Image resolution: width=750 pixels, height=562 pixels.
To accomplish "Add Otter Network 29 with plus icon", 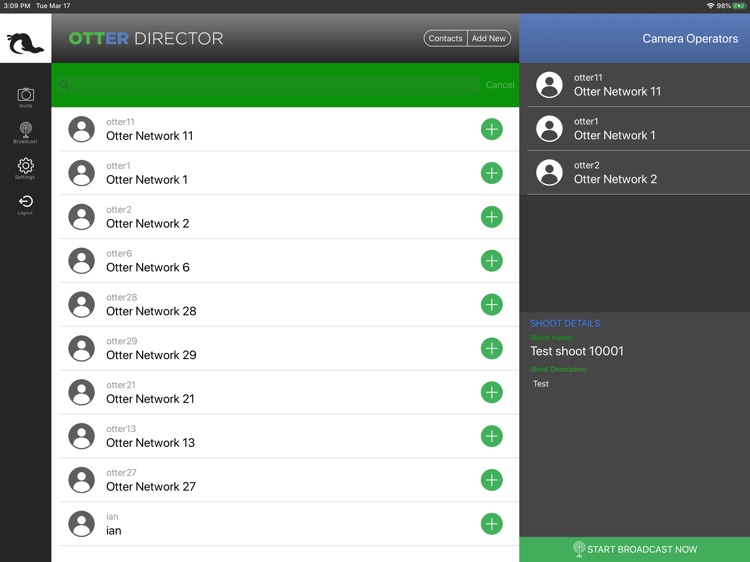I will (491, 349).
